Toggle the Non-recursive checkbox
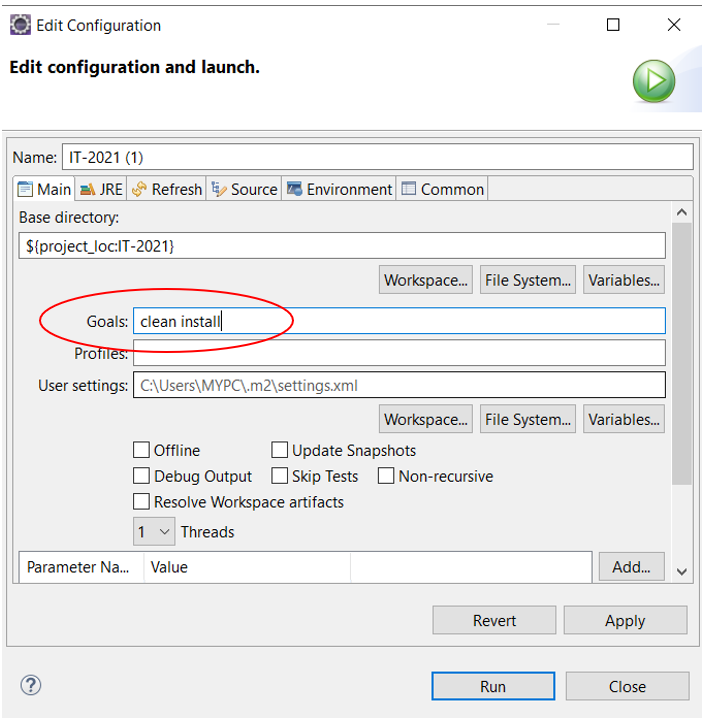The width and height of the screenshot is (704, 720). tap(386, 476)
